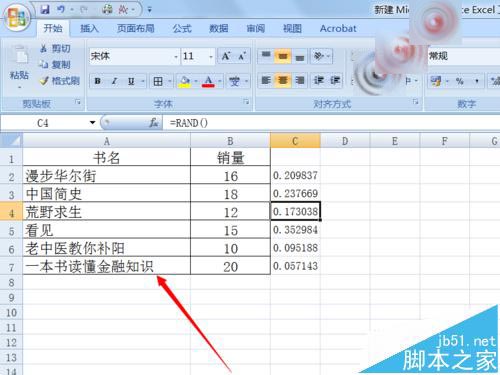500x375 pixels.
Task: Cut the selection with 剪切
Action: point(55,49)
